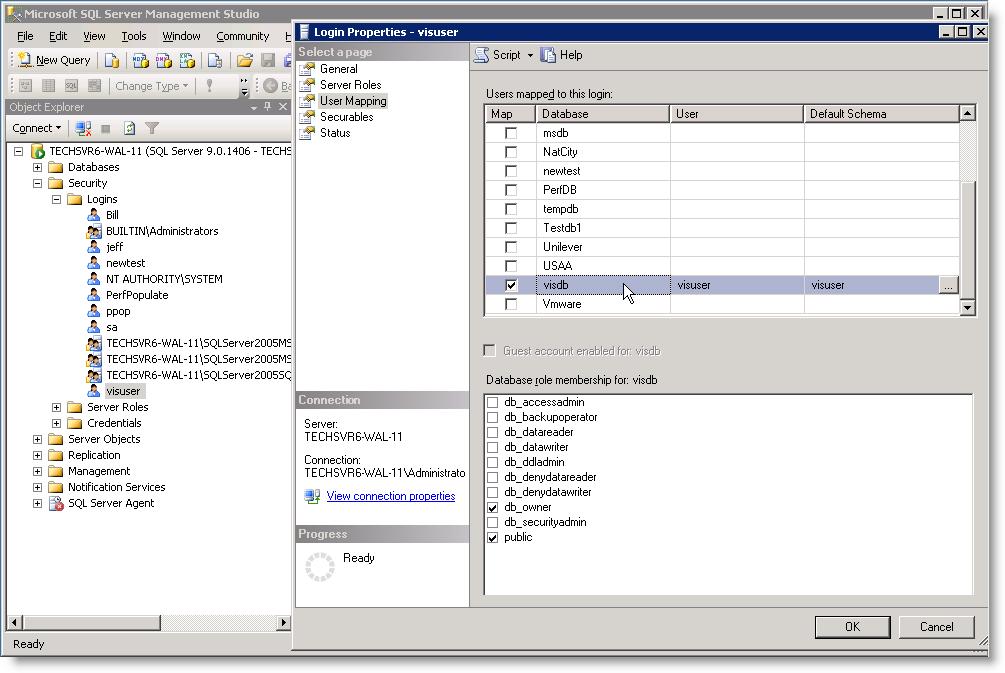The width and height of the screenshot is (1005, 673).
Task: Click the OK button
Action: 852,627
